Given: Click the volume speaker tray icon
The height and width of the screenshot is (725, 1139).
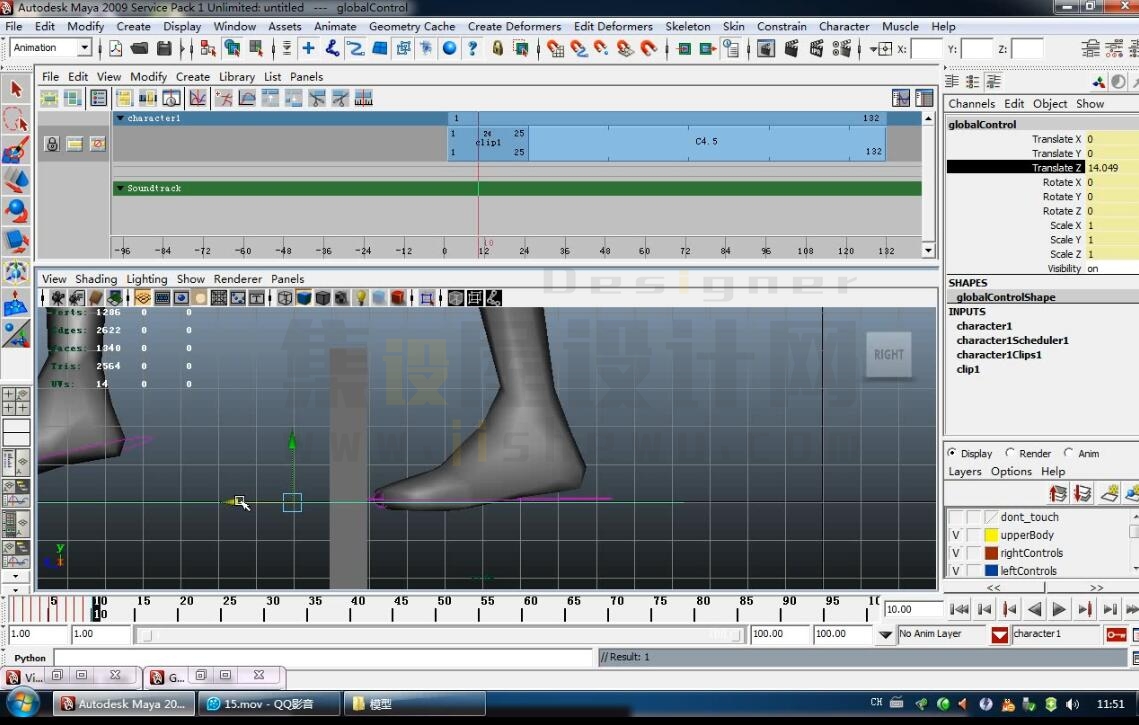Looking at the screenshot, I should pos(1072,703).
